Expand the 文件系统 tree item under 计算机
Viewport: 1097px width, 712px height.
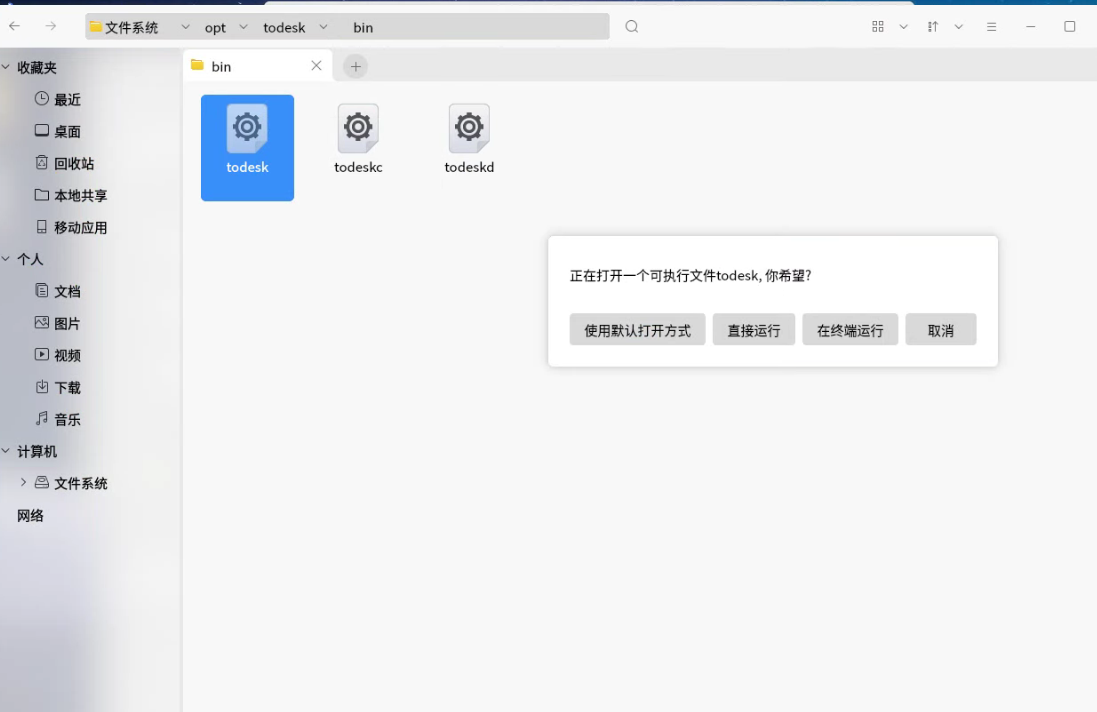[23, 483]
